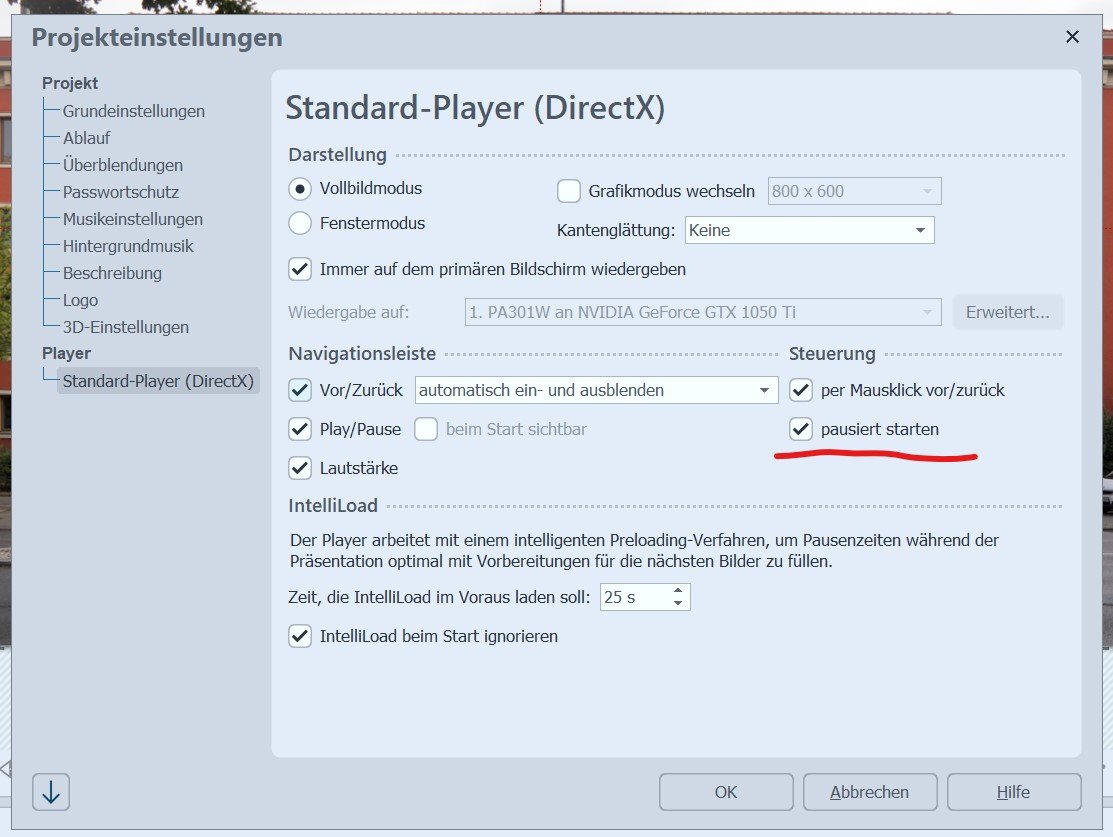Select Hintergrundmusik in the sidebar
Image resolution: width=1113 pixels, height=837 pixels.
tap(128, 246)
